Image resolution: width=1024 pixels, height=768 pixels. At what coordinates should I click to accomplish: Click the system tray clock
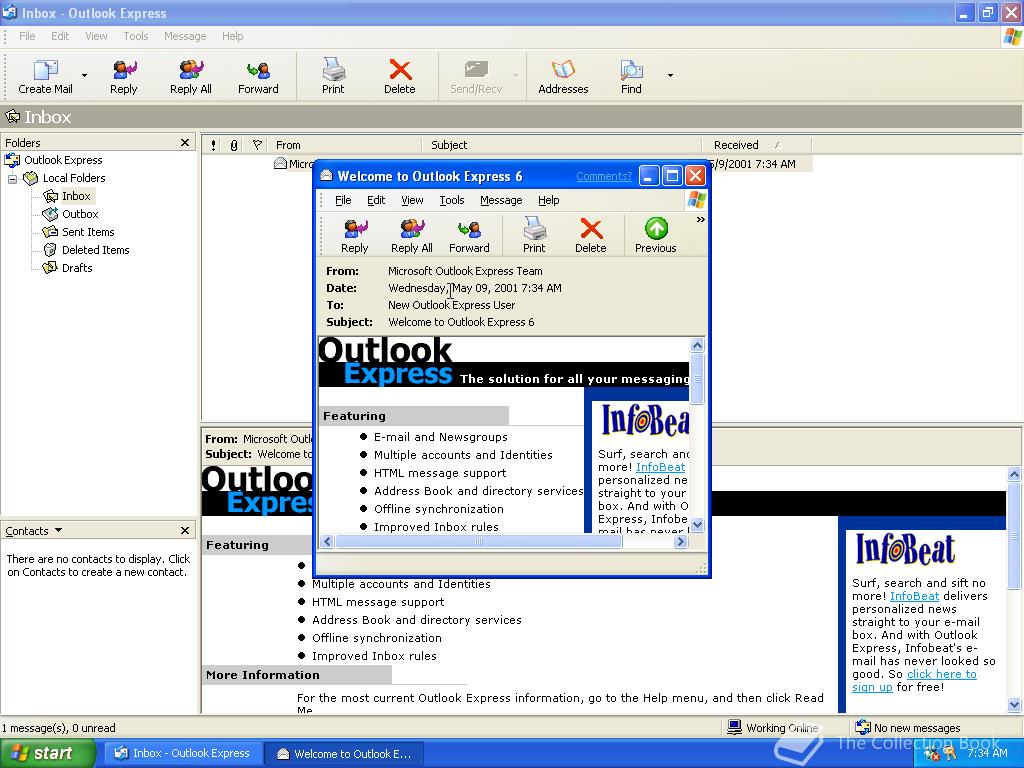987,754
